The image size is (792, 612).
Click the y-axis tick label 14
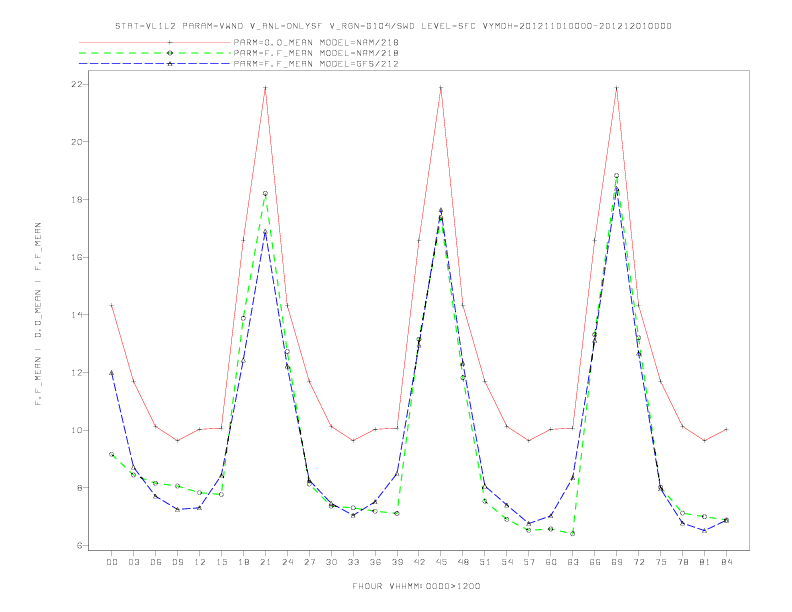click(76, 315)
